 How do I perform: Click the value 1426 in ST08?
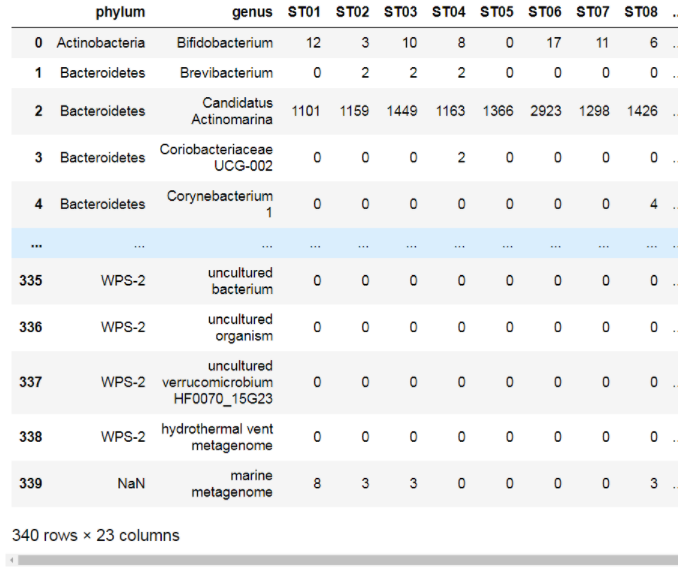642,111
